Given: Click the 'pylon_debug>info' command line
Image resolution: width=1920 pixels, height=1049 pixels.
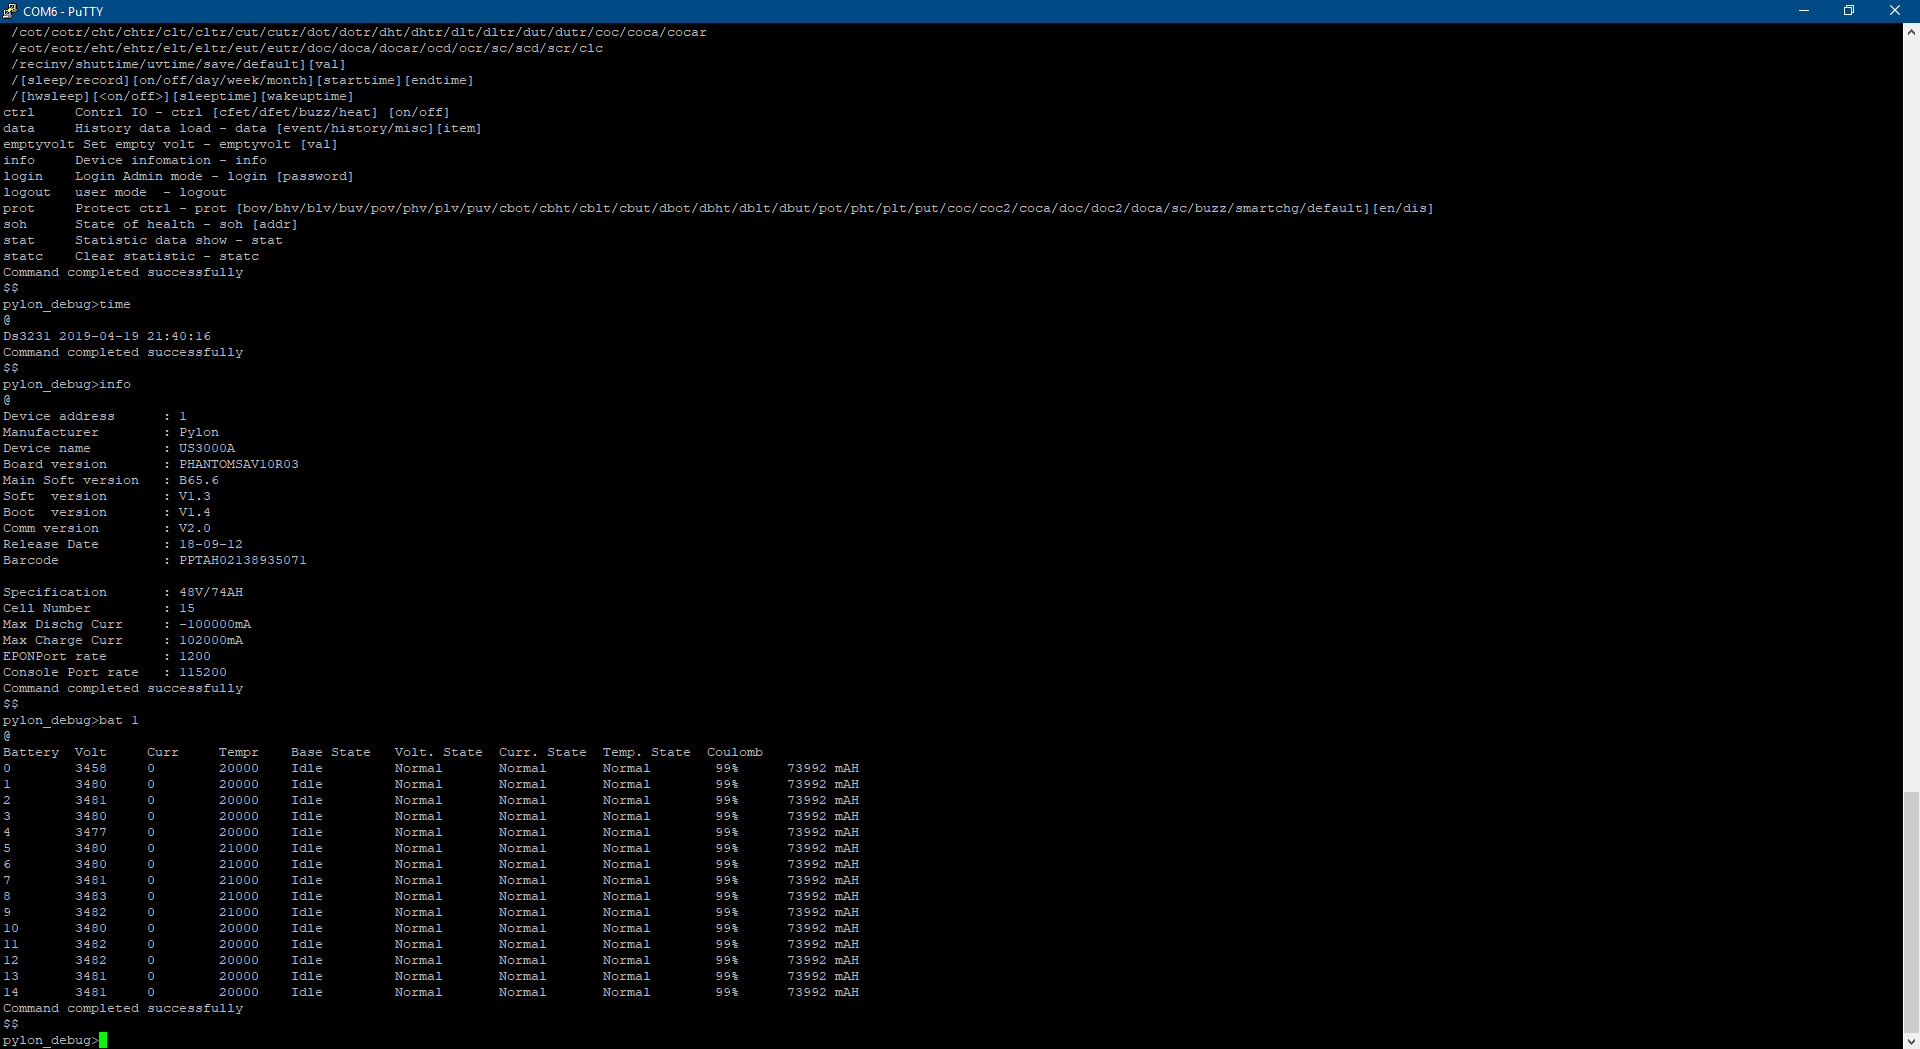Looking at the screenshot, I should (x=67, y=384).
